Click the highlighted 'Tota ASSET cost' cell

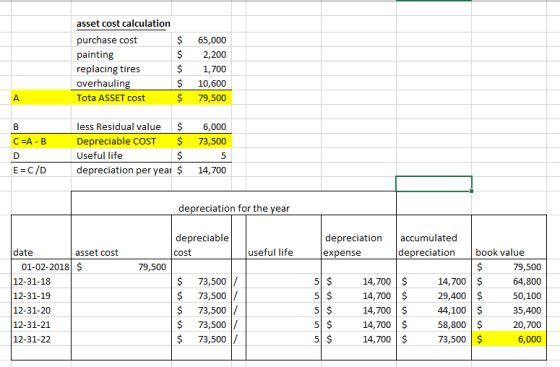pos(121,97)
